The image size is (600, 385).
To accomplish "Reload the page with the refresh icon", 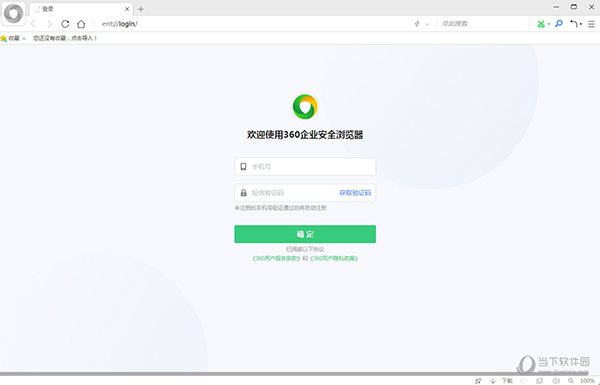I will (65, 24).
